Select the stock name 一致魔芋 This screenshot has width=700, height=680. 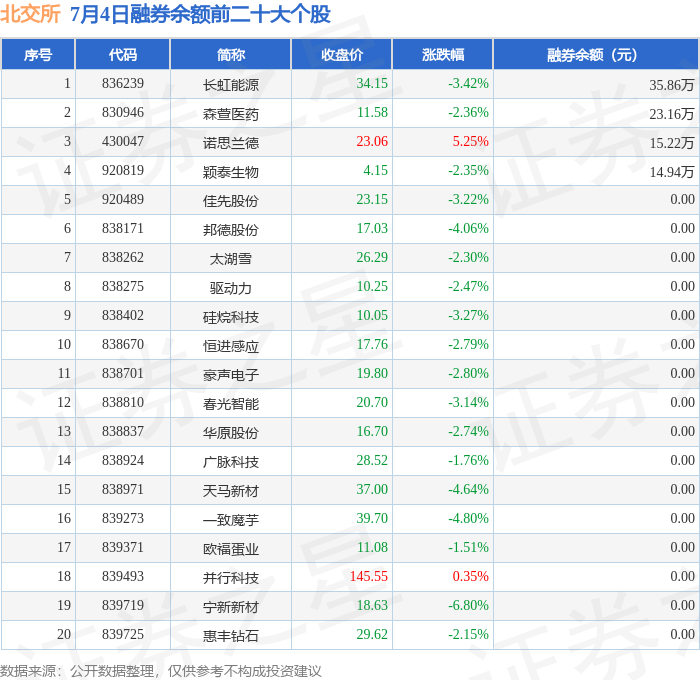click(231, 520)
